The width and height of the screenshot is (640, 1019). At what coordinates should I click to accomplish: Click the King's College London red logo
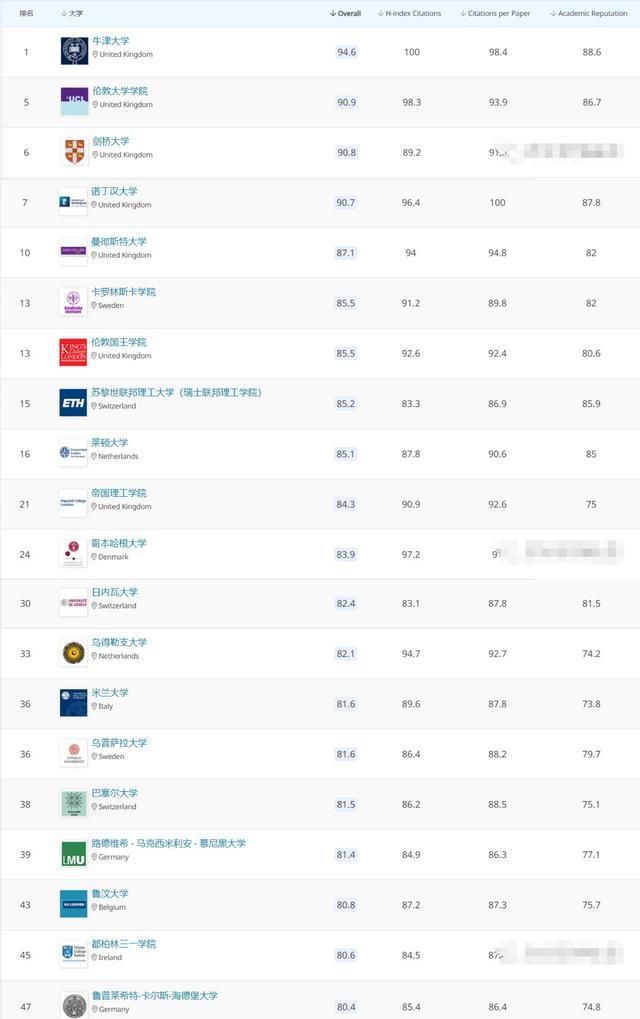tap(73, 352)
